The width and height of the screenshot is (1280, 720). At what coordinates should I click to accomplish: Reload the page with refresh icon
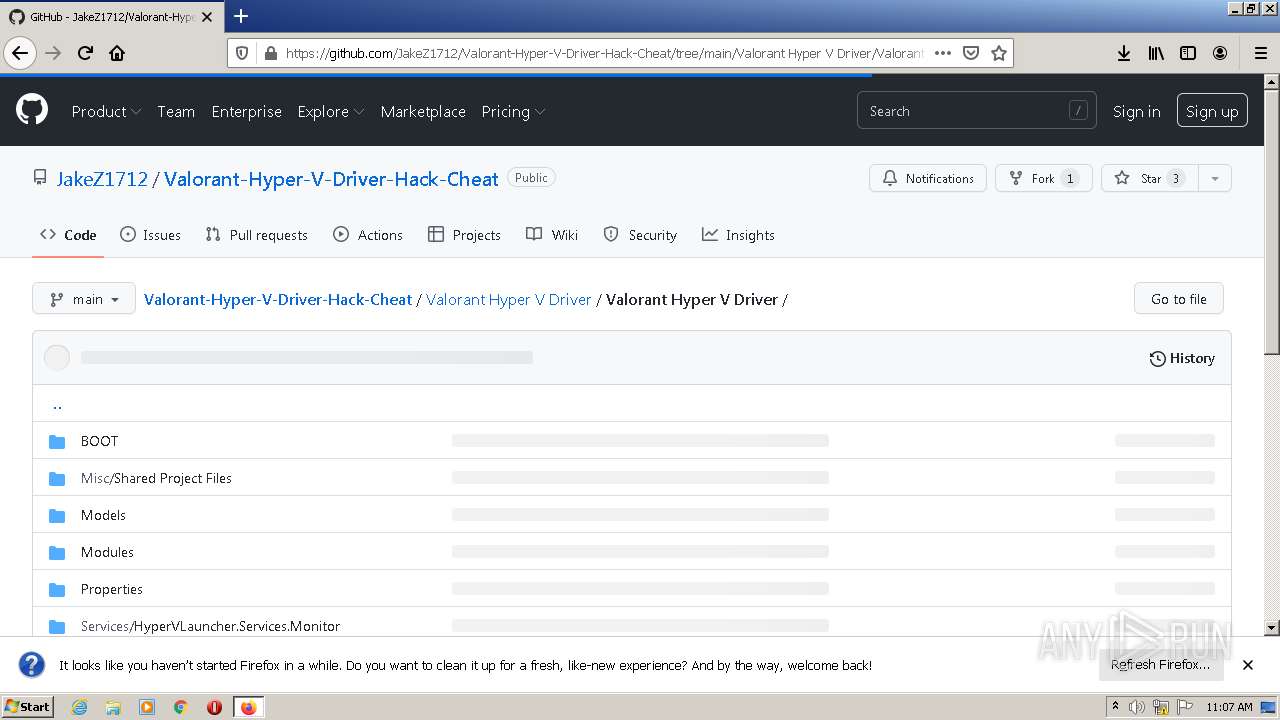click(x=85, y=53)
